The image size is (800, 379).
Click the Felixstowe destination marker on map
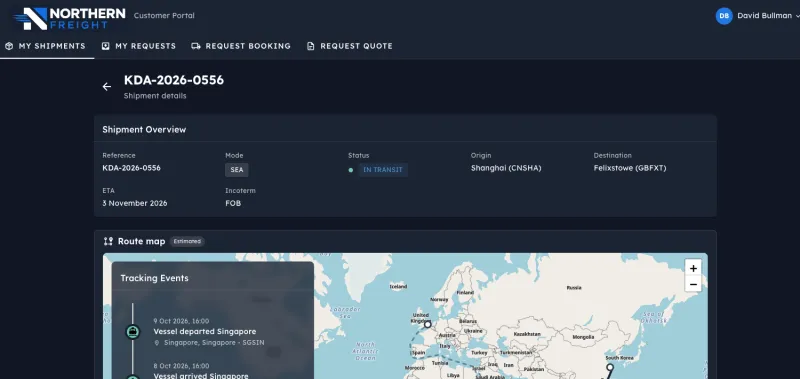click(x=428, y=324)
